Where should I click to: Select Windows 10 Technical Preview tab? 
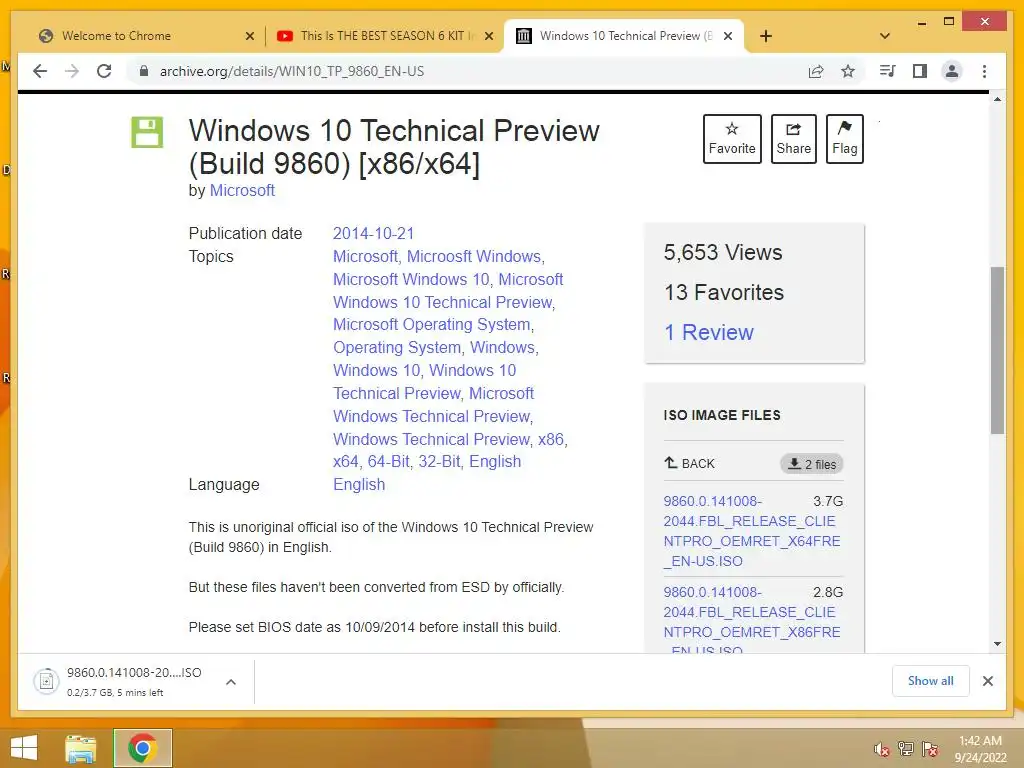coord(626,36)
